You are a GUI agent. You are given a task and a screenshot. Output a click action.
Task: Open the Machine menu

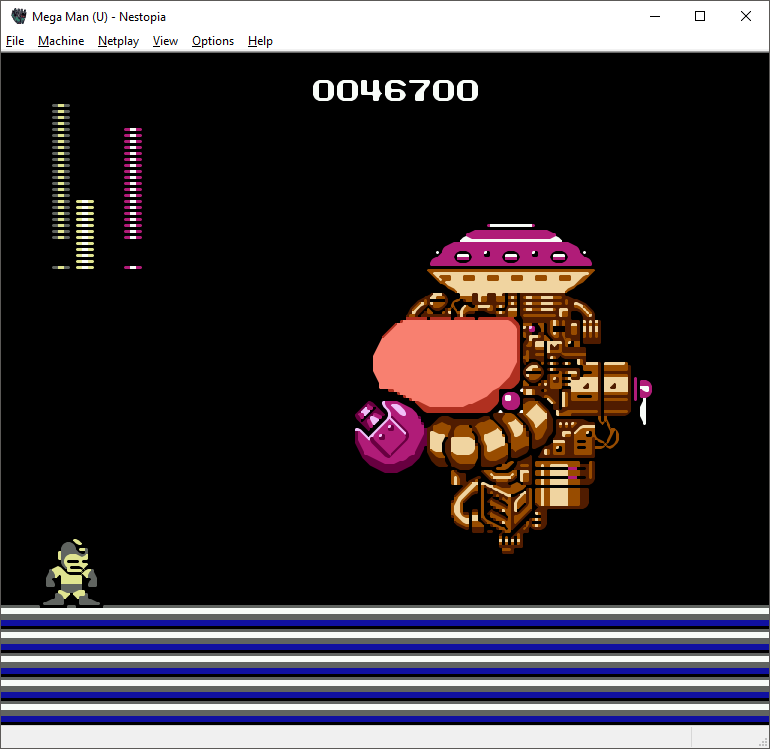(61, 41)
